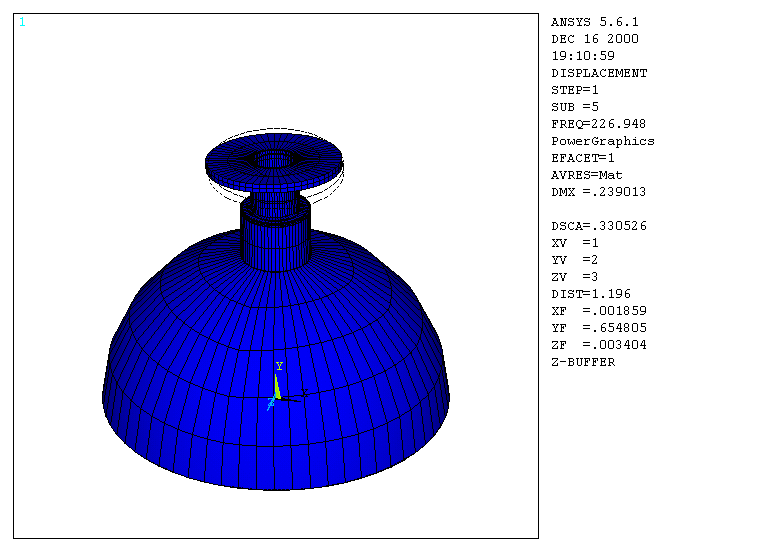Click the central hole of the top flange
The height and width of the screenshot is (552, 764).
click(274, 159)
